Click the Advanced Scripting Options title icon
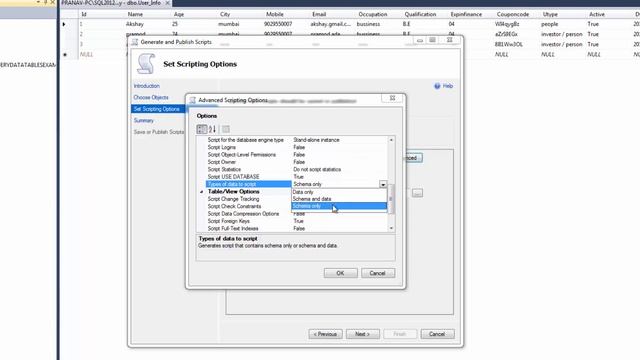Image resolution: width=640 pixels, height=360 pixels. (x=193, y=100)
